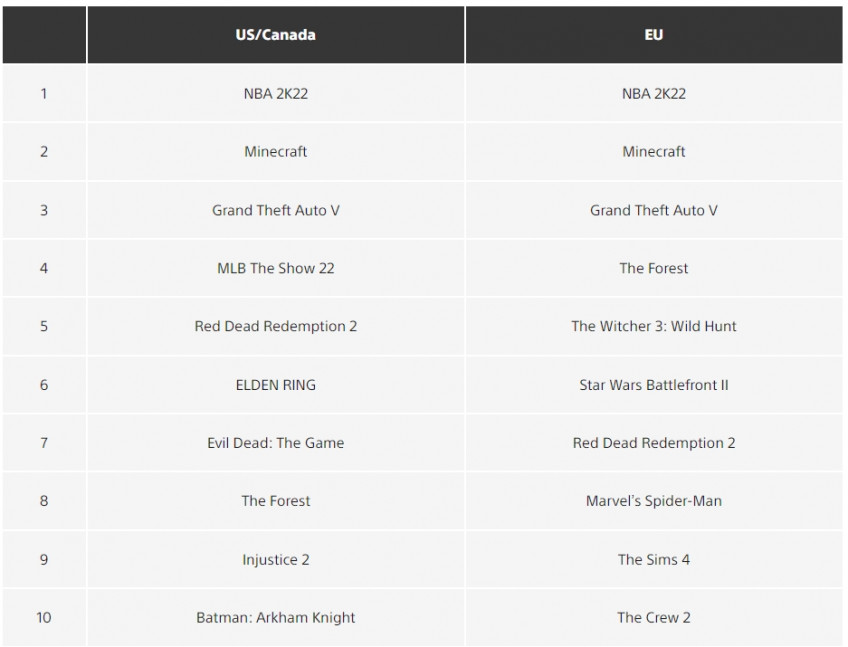Select the ELDEN RING cell
Screen dimensions: 848x647
point(275,385)
